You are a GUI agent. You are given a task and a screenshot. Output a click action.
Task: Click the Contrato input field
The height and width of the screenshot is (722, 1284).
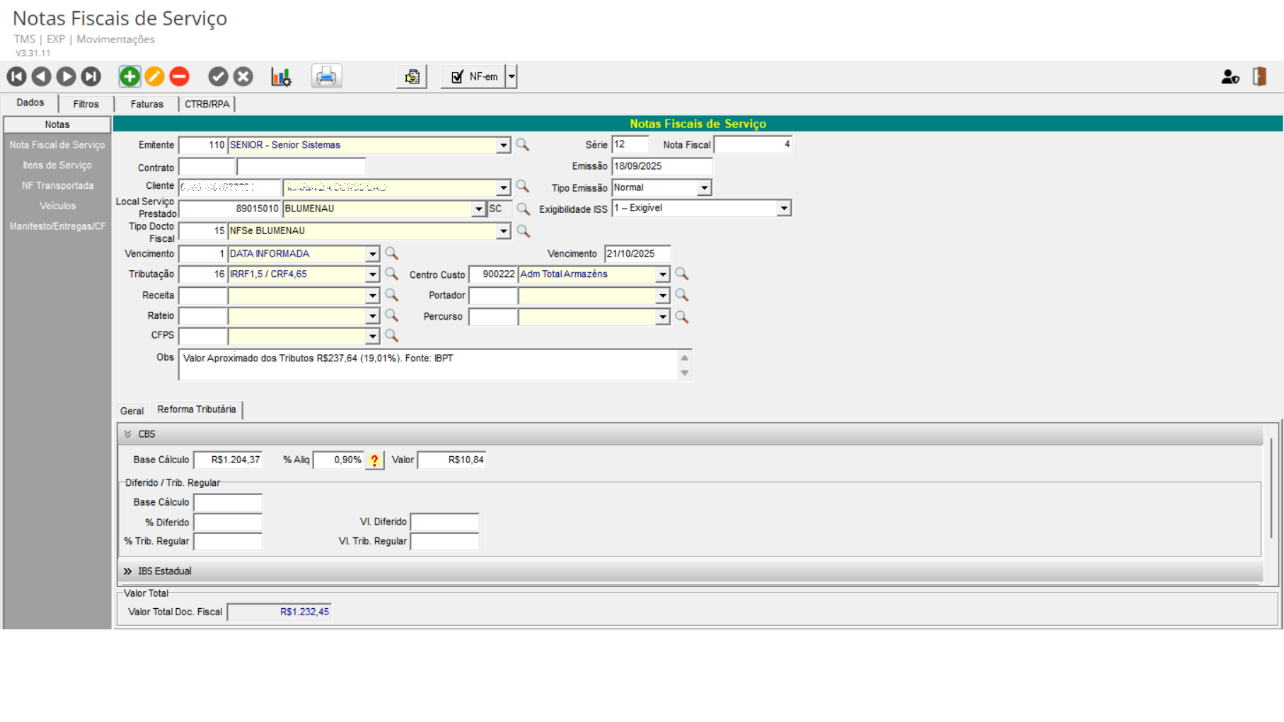pyautogui.click(x=206, y=167)
